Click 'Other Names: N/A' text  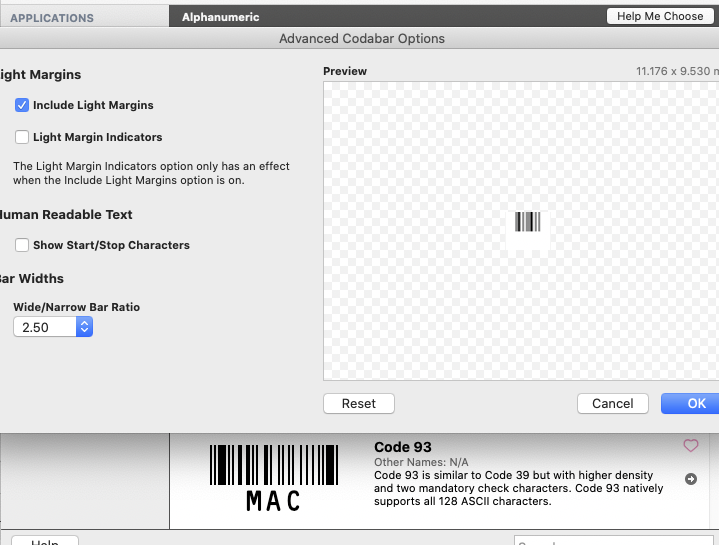click(x=421, y=462)
